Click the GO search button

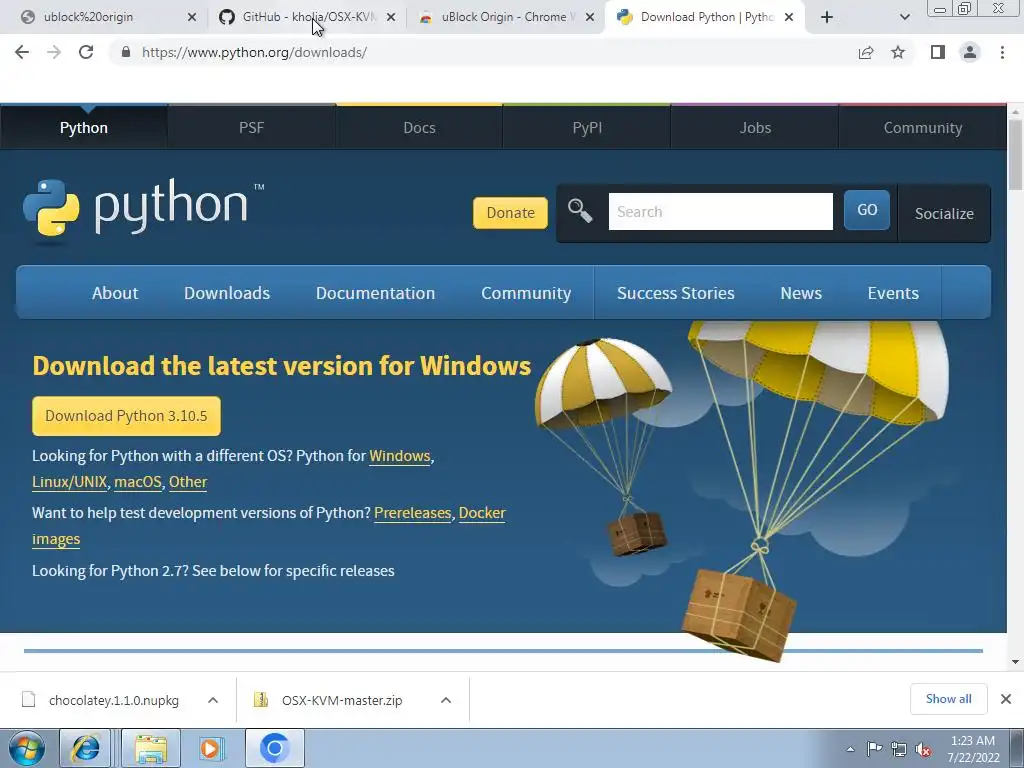(867, 210)
